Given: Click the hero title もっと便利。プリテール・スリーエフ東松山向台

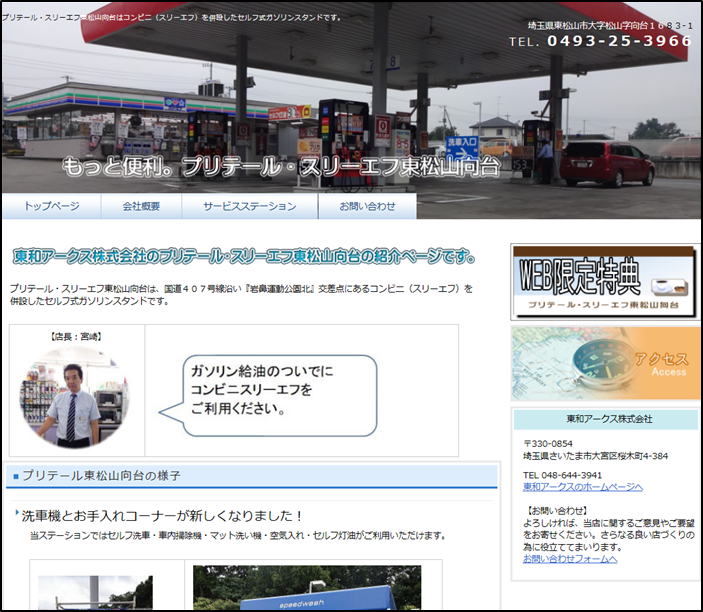Looking at the screenshot, I should coord(280,166).
